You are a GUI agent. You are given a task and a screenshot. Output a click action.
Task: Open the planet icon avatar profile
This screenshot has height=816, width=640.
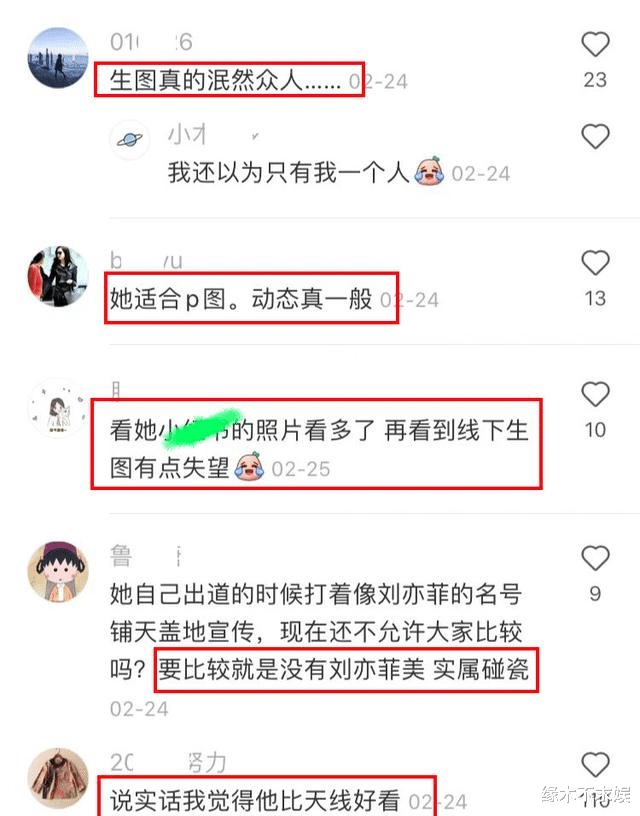(130, 139)
